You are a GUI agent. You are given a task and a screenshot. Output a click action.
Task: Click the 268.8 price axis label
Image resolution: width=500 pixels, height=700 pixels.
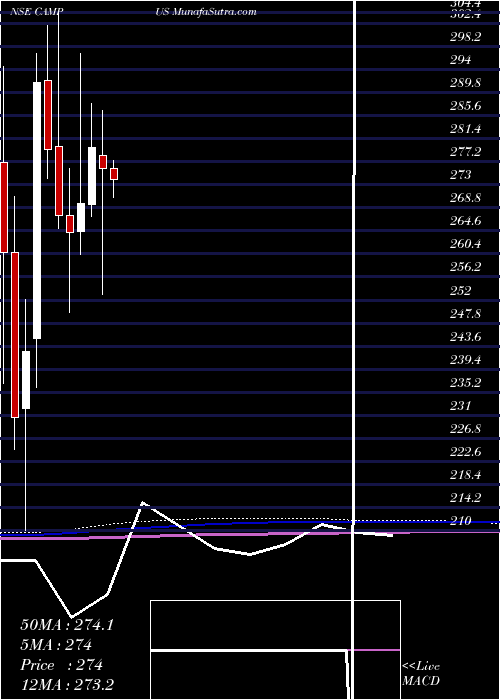(465, 198)
